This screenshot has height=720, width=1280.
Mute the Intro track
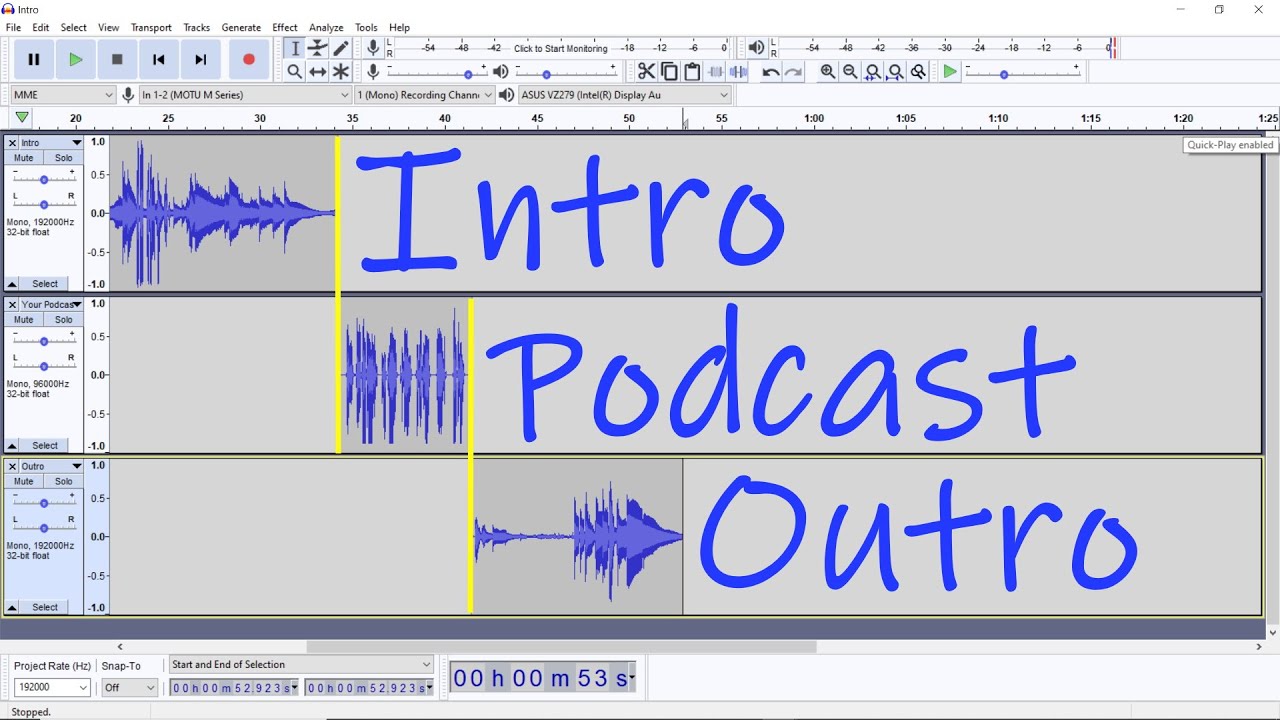point(24,158)
